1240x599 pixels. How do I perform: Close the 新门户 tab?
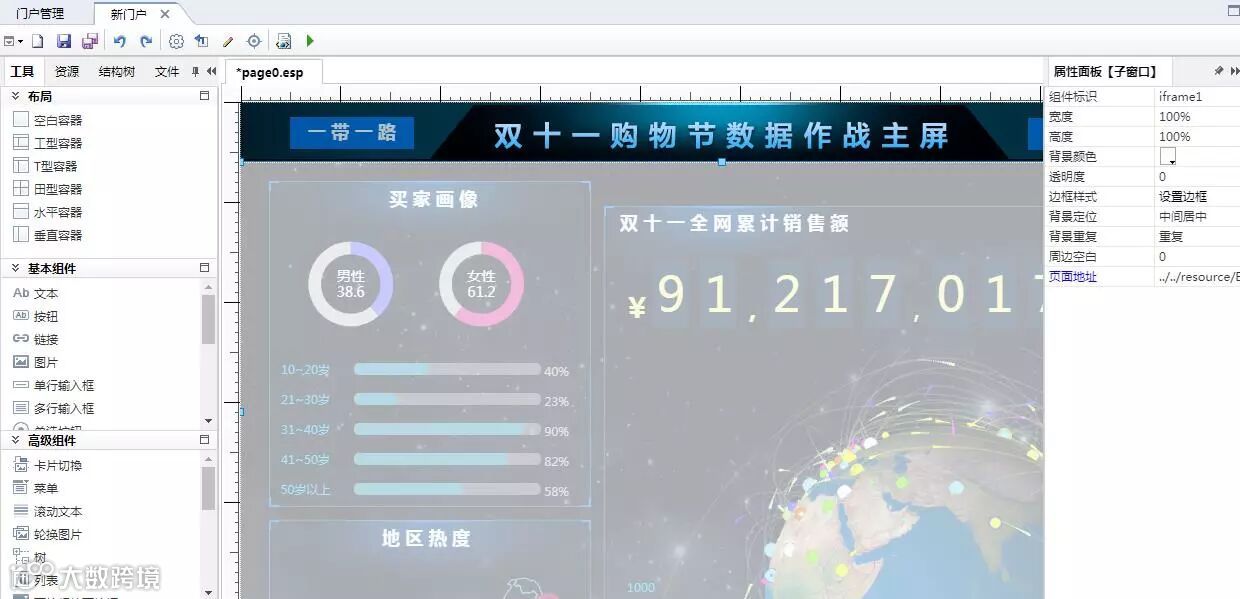click(x=165, y=14)
